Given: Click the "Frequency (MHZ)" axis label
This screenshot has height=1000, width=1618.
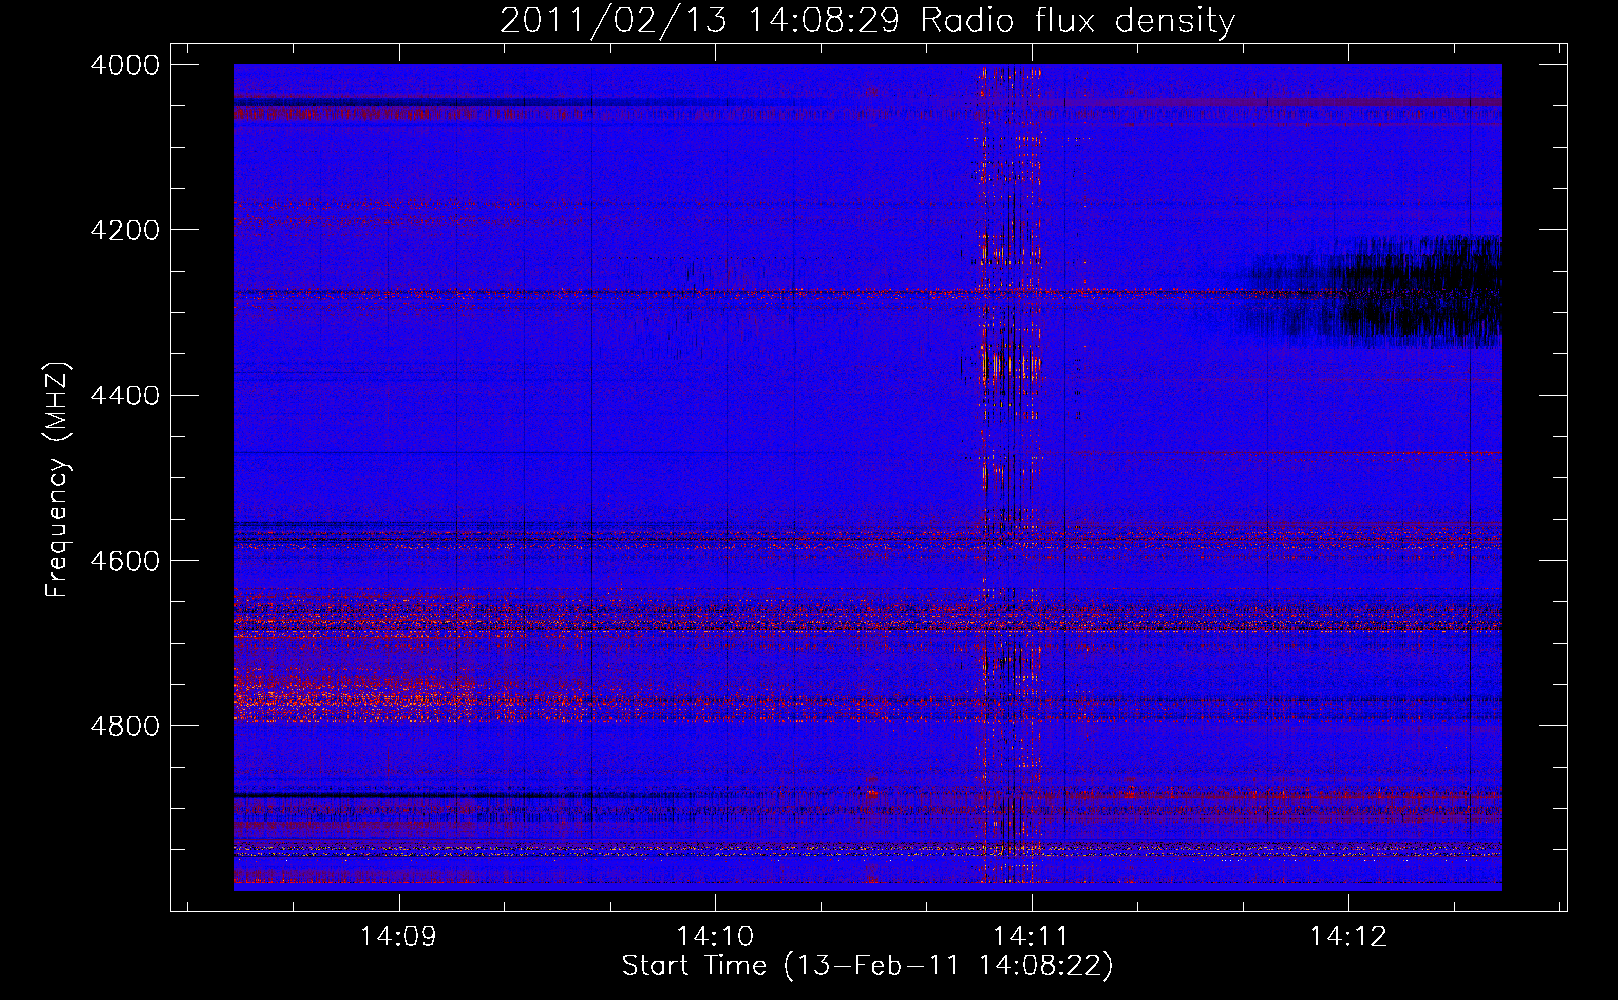Looking at the screenshot, I should point(58,480).
